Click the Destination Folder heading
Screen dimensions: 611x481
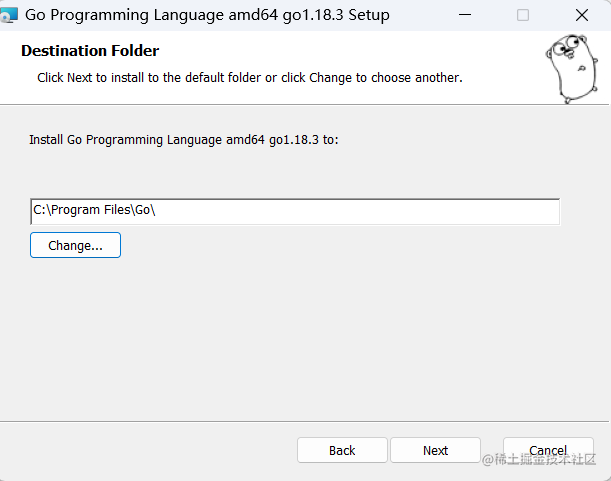(x=90, y=51)
